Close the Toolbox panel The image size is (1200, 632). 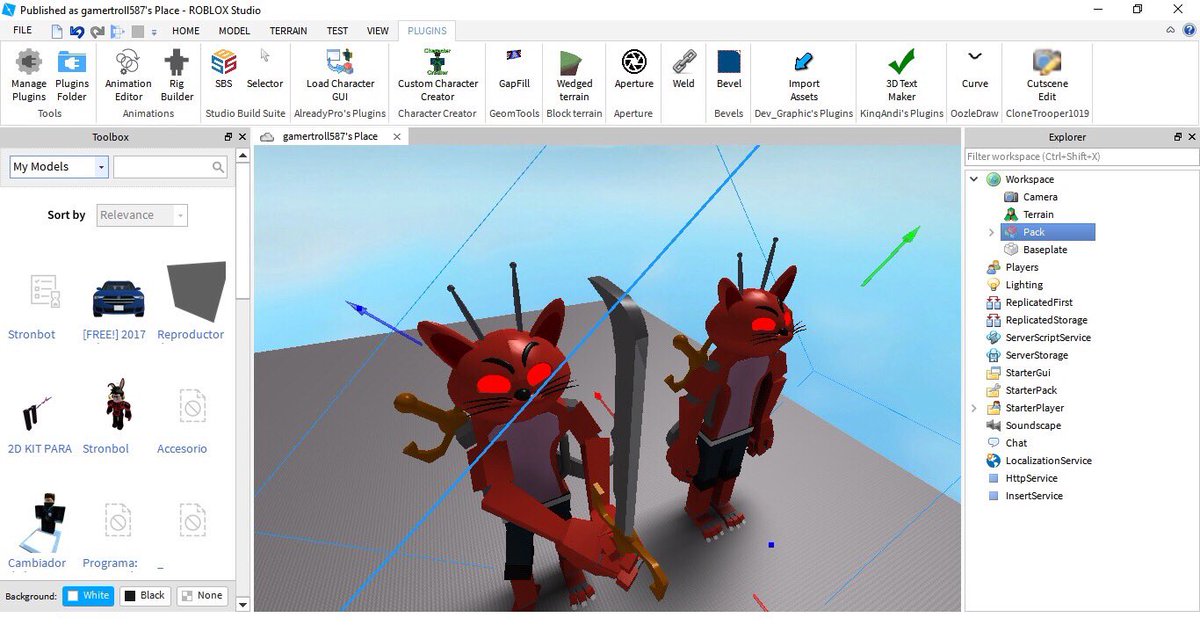[242, 137]
